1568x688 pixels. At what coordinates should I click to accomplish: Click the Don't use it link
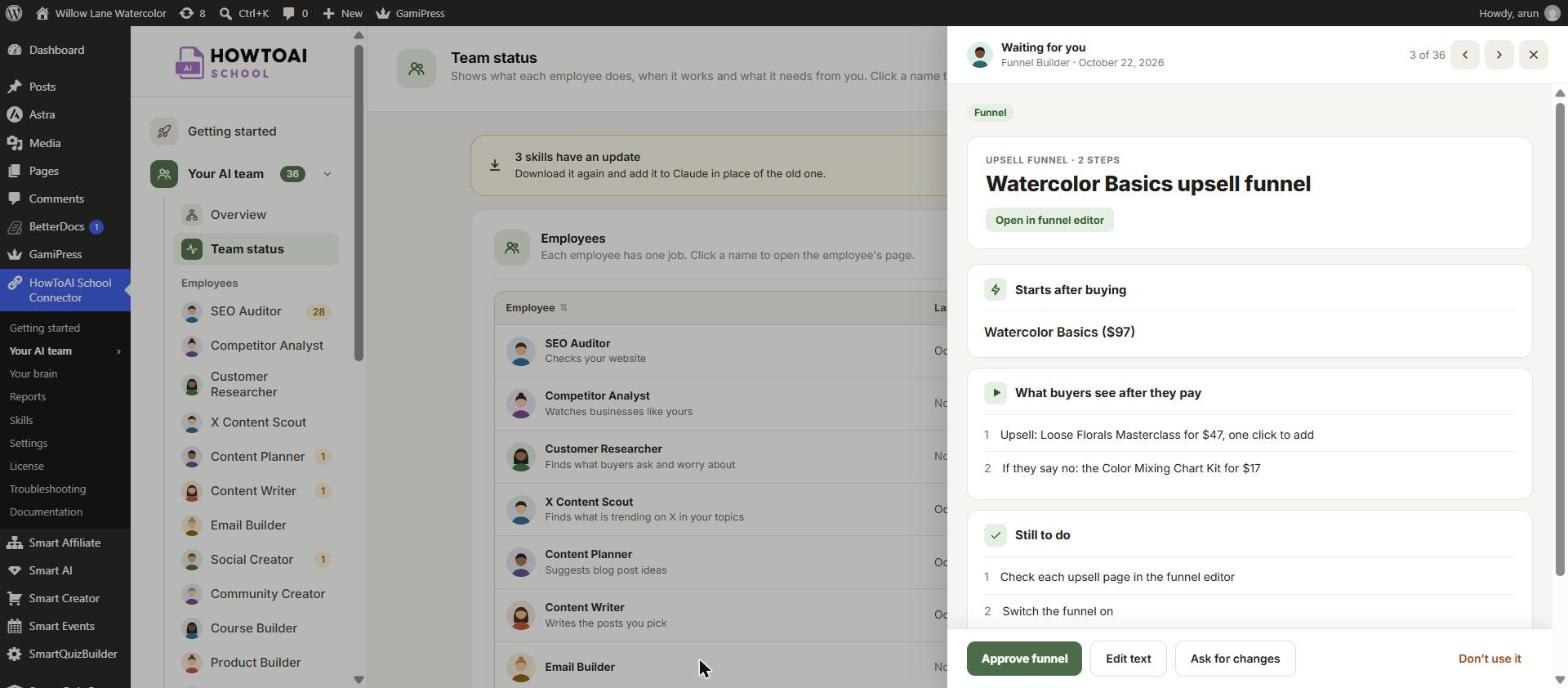[1489, 659]
